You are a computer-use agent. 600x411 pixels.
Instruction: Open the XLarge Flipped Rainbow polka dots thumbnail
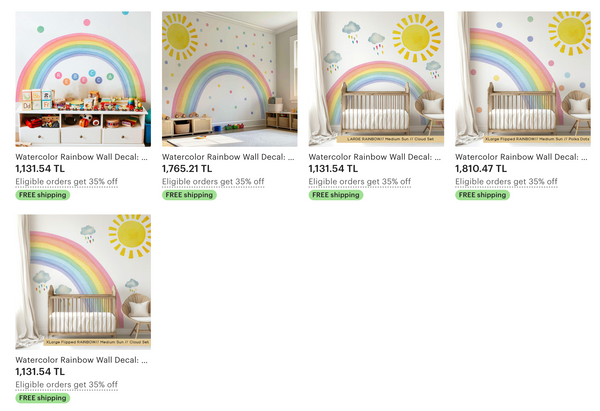[523, 79]
